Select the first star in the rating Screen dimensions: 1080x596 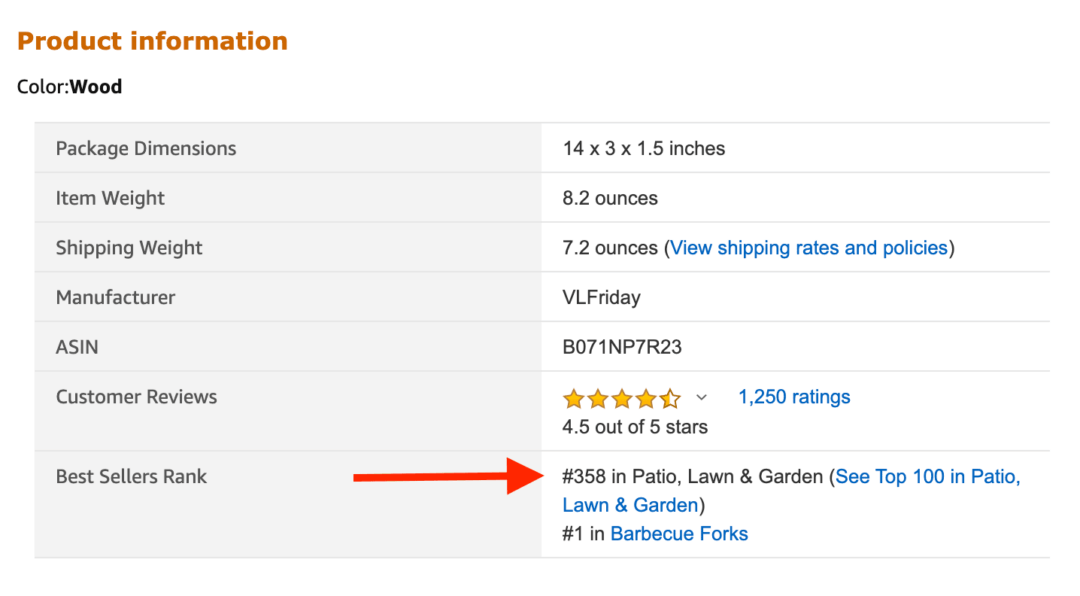coord(573,397)
